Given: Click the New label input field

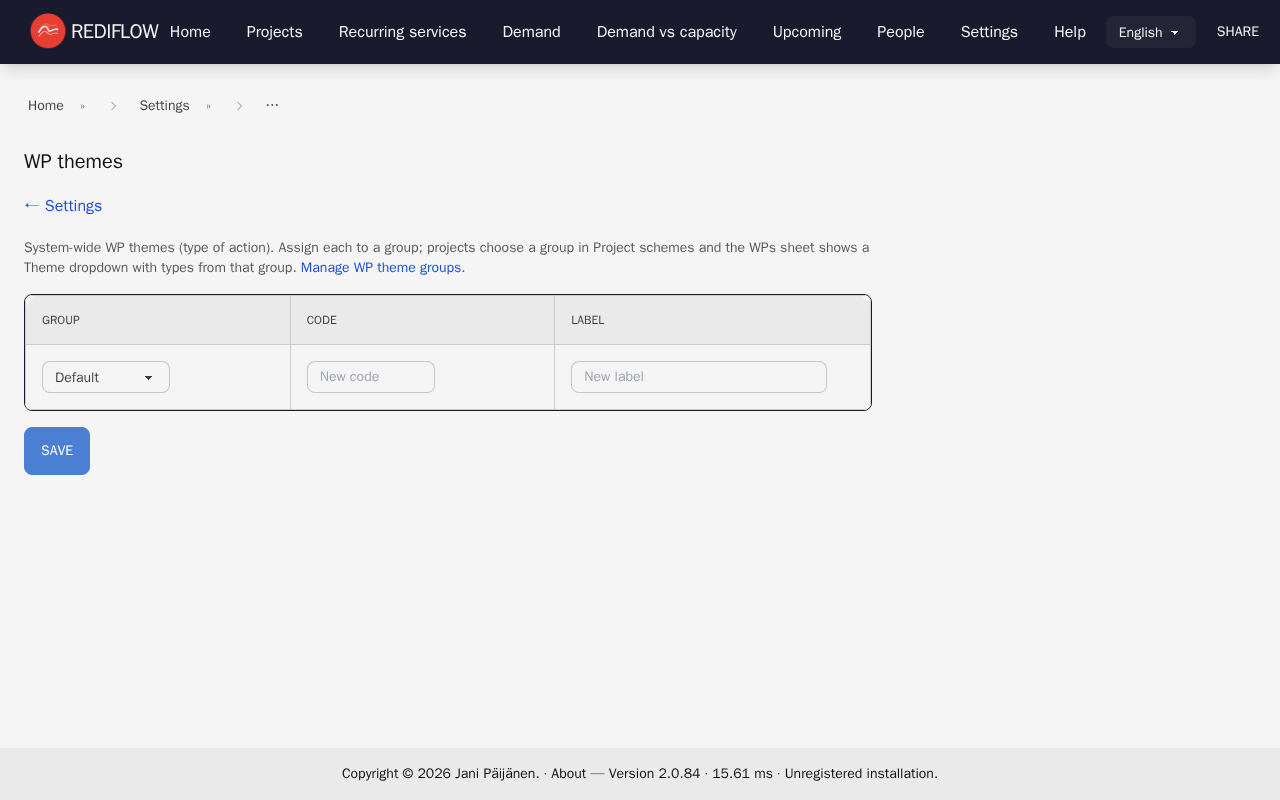Looking at the screenshot, I should click(698, 377).
